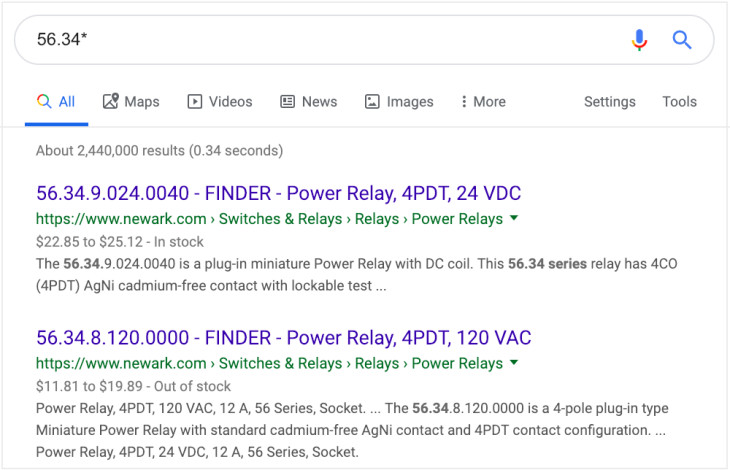Click the Images tab picture icon

(x=372, y=101)
